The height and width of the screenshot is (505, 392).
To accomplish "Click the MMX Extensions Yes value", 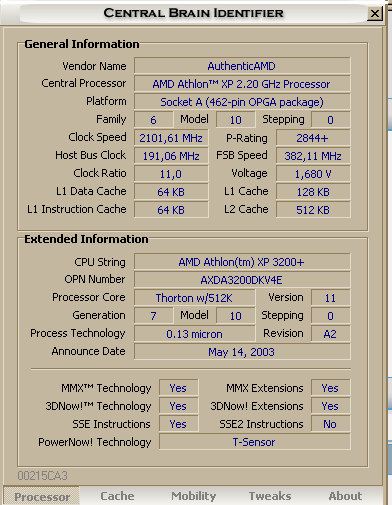I will click(x=331, y=388).
